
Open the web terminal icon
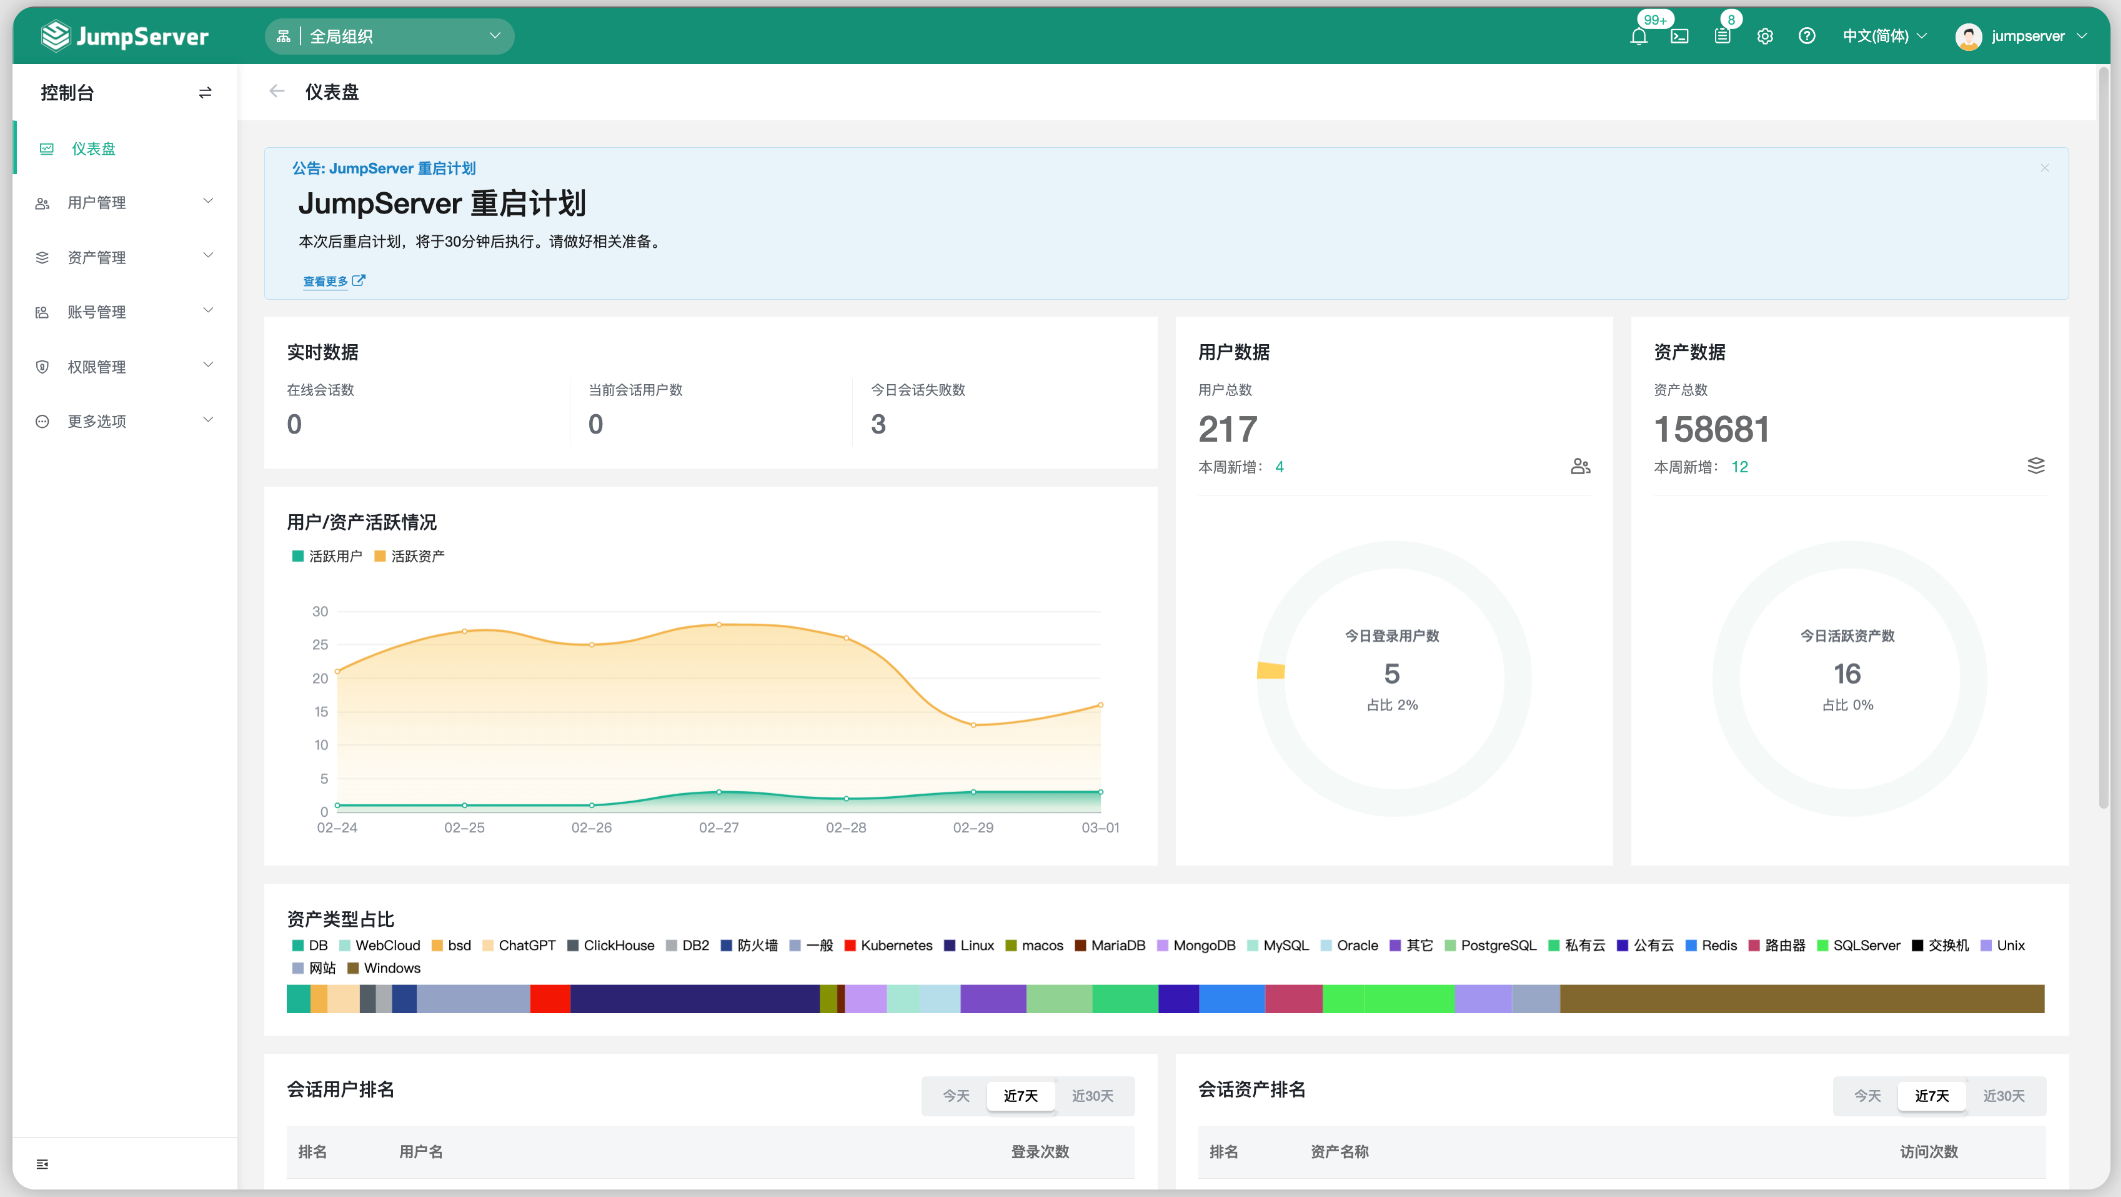1680,37
